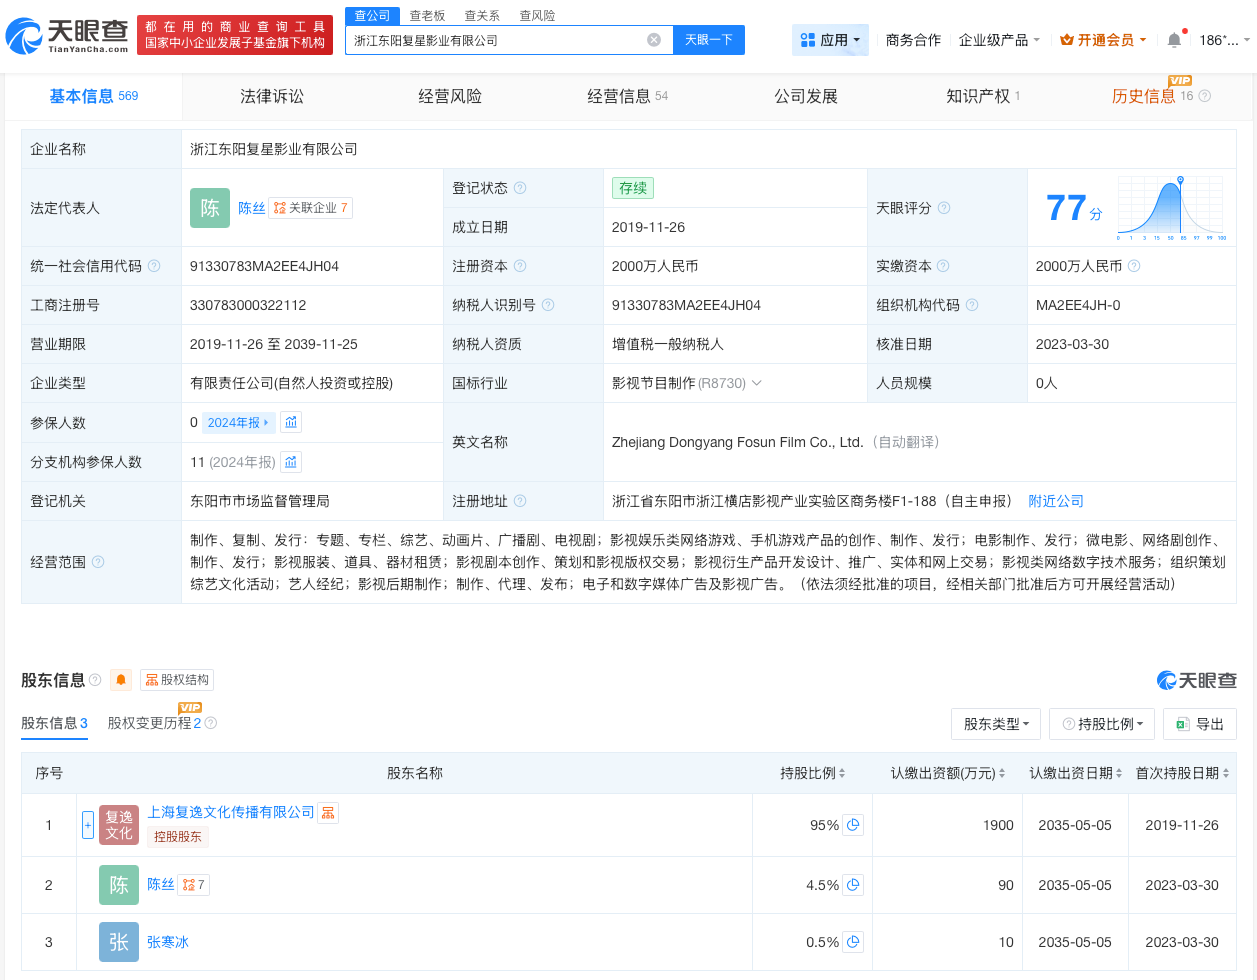The width and height of the screenshot is (1257, 980).
Task: Click help icon beside 历史信息 tab
Action: pyautogui.click(x=1205, y=96)
